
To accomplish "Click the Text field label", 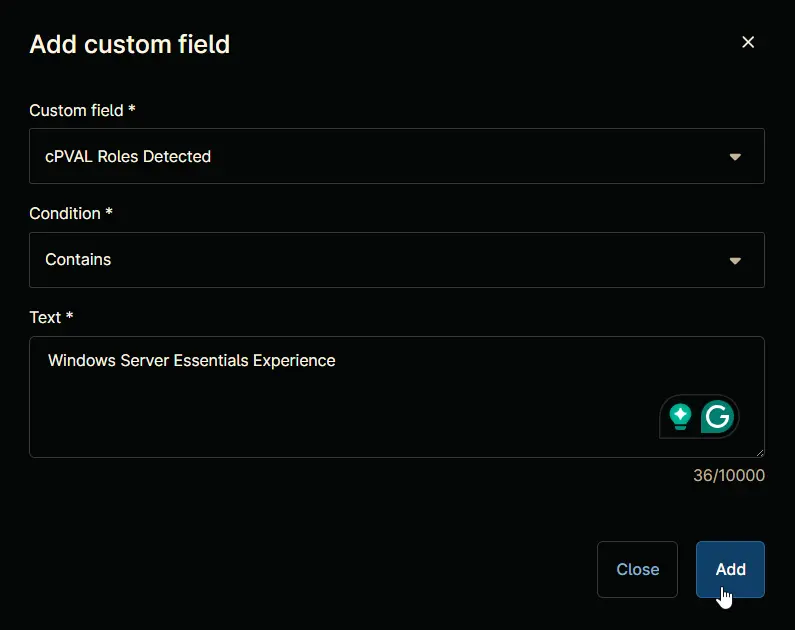I will pyautogui.click(x=51, y=317).
